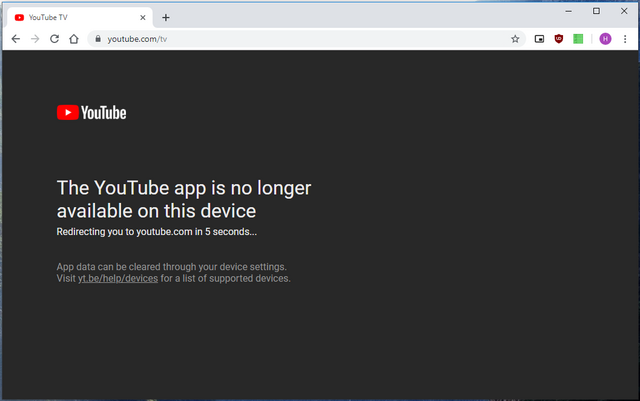Open the uBlock Origin shield extension
The width and height of the screenshot is (640, 401).
click(559, 39)
